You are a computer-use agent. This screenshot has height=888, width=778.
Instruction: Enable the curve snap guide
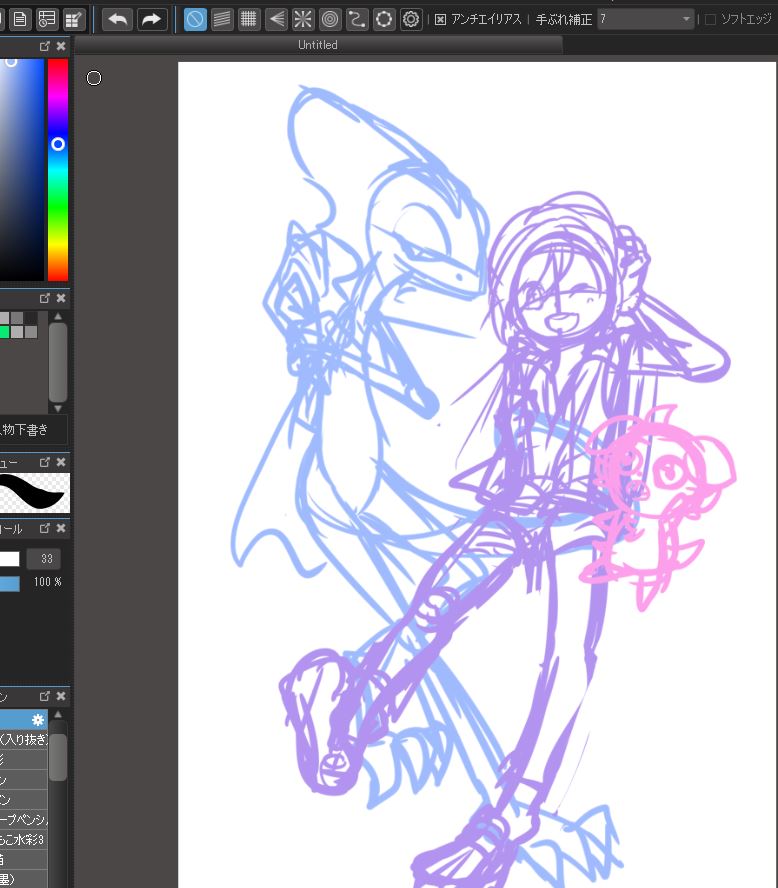[x=357, y=20]
